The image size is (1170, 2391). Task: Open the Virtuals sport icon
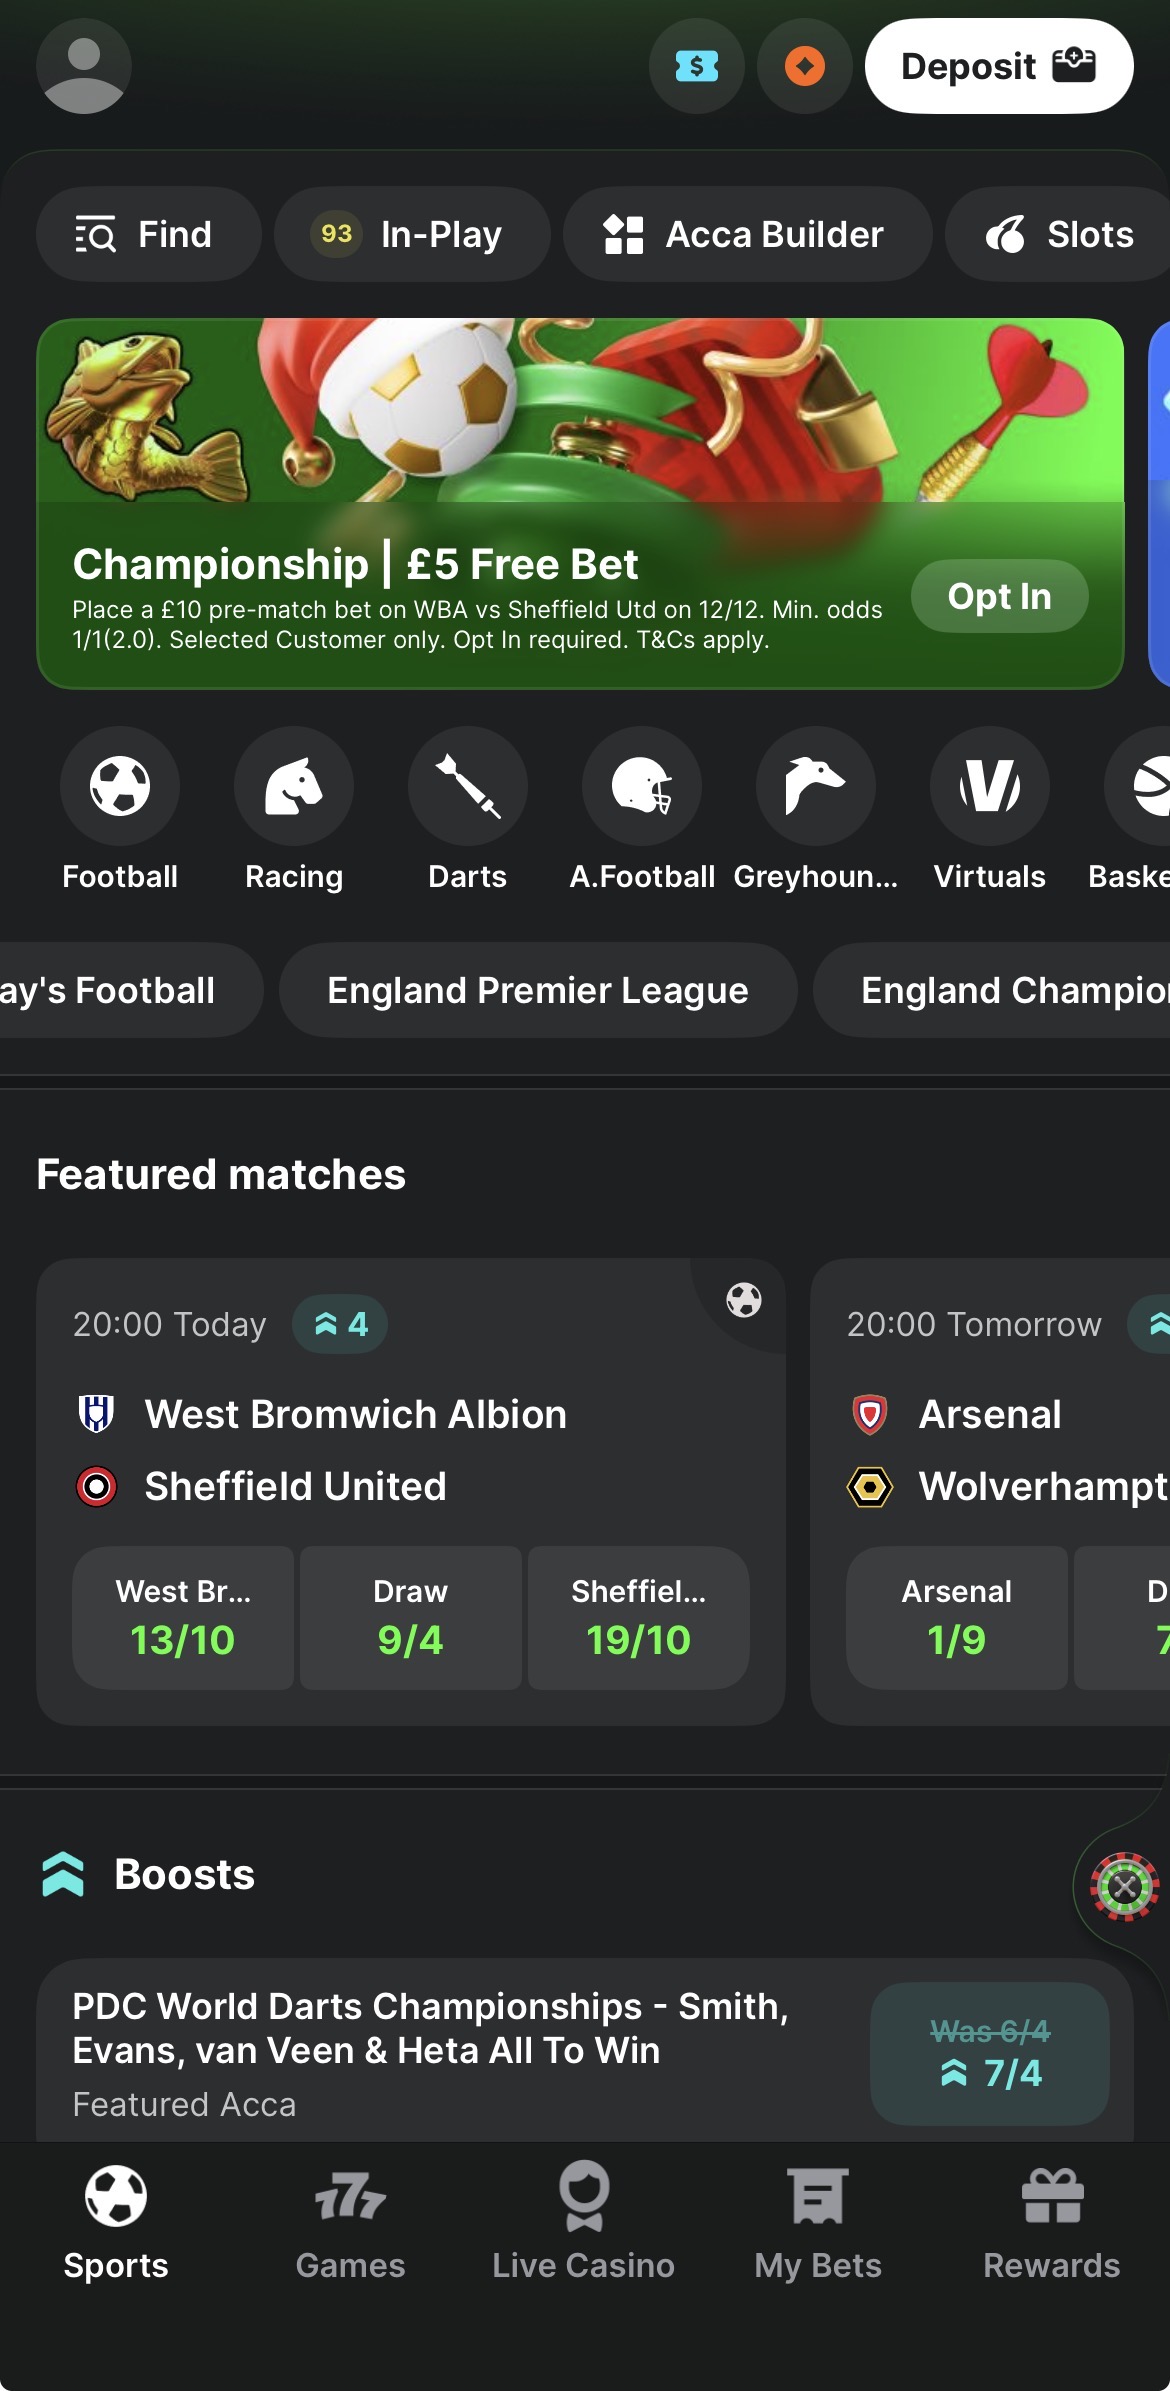pyautogui.click(x=990, y=787)
